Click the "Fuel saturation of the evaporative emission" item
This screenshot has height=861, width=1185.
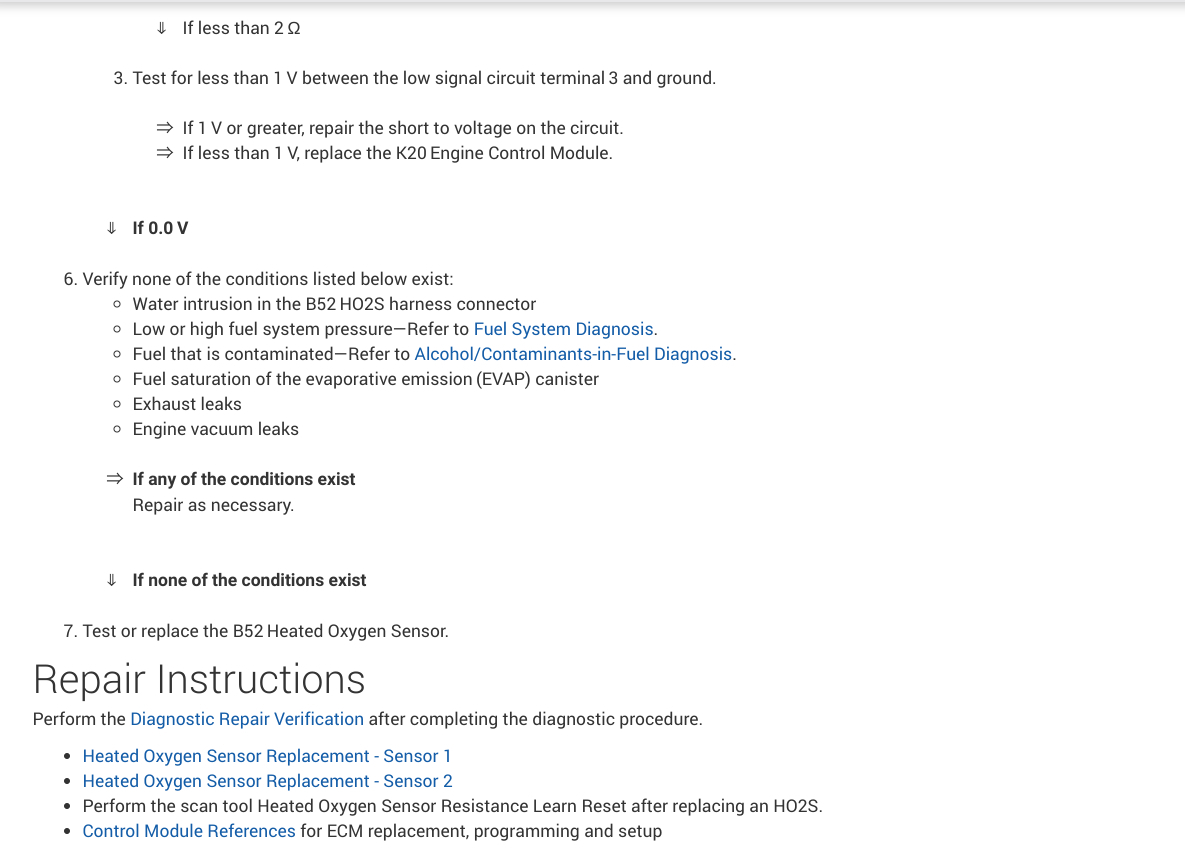point(365,379)
